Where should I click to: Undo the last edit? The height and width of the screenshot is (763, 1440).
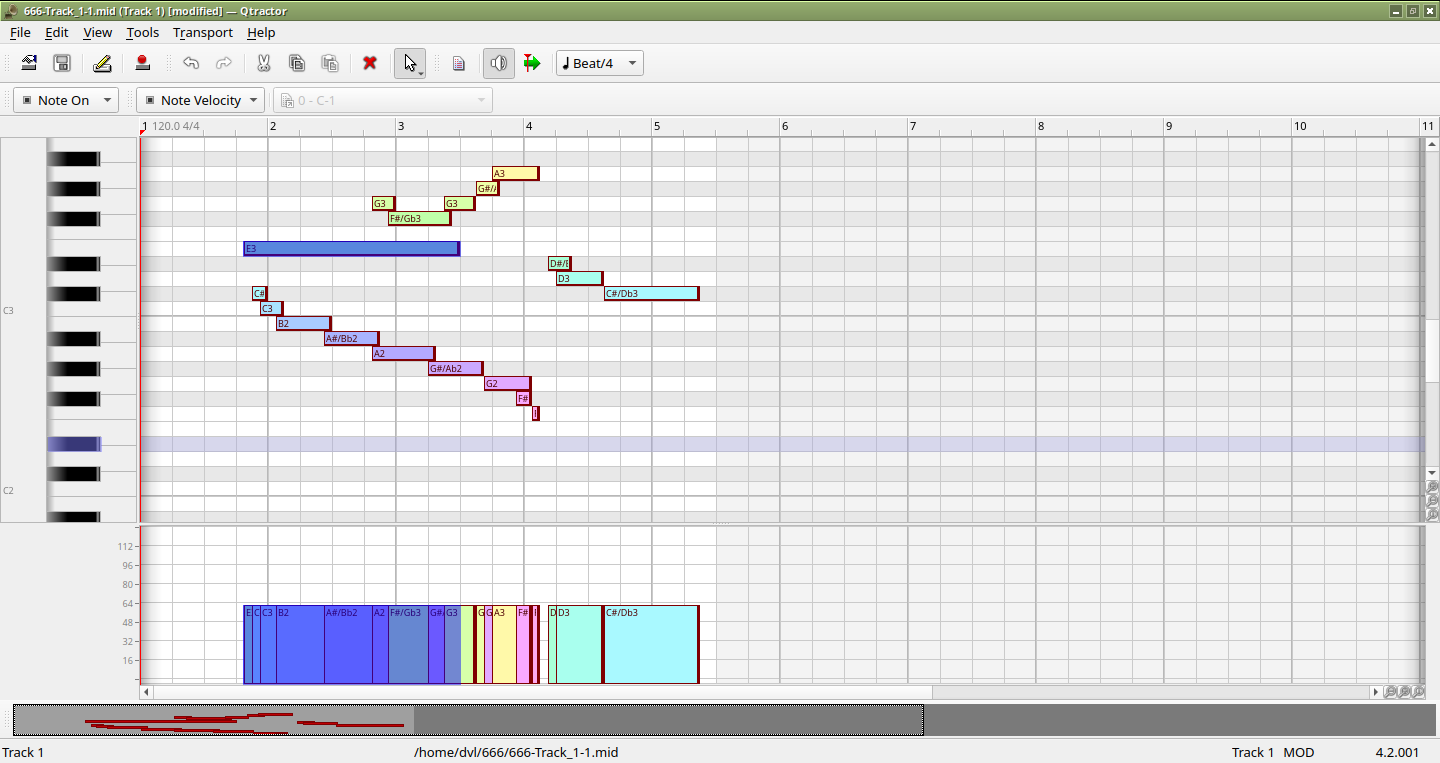pos(191,63)
